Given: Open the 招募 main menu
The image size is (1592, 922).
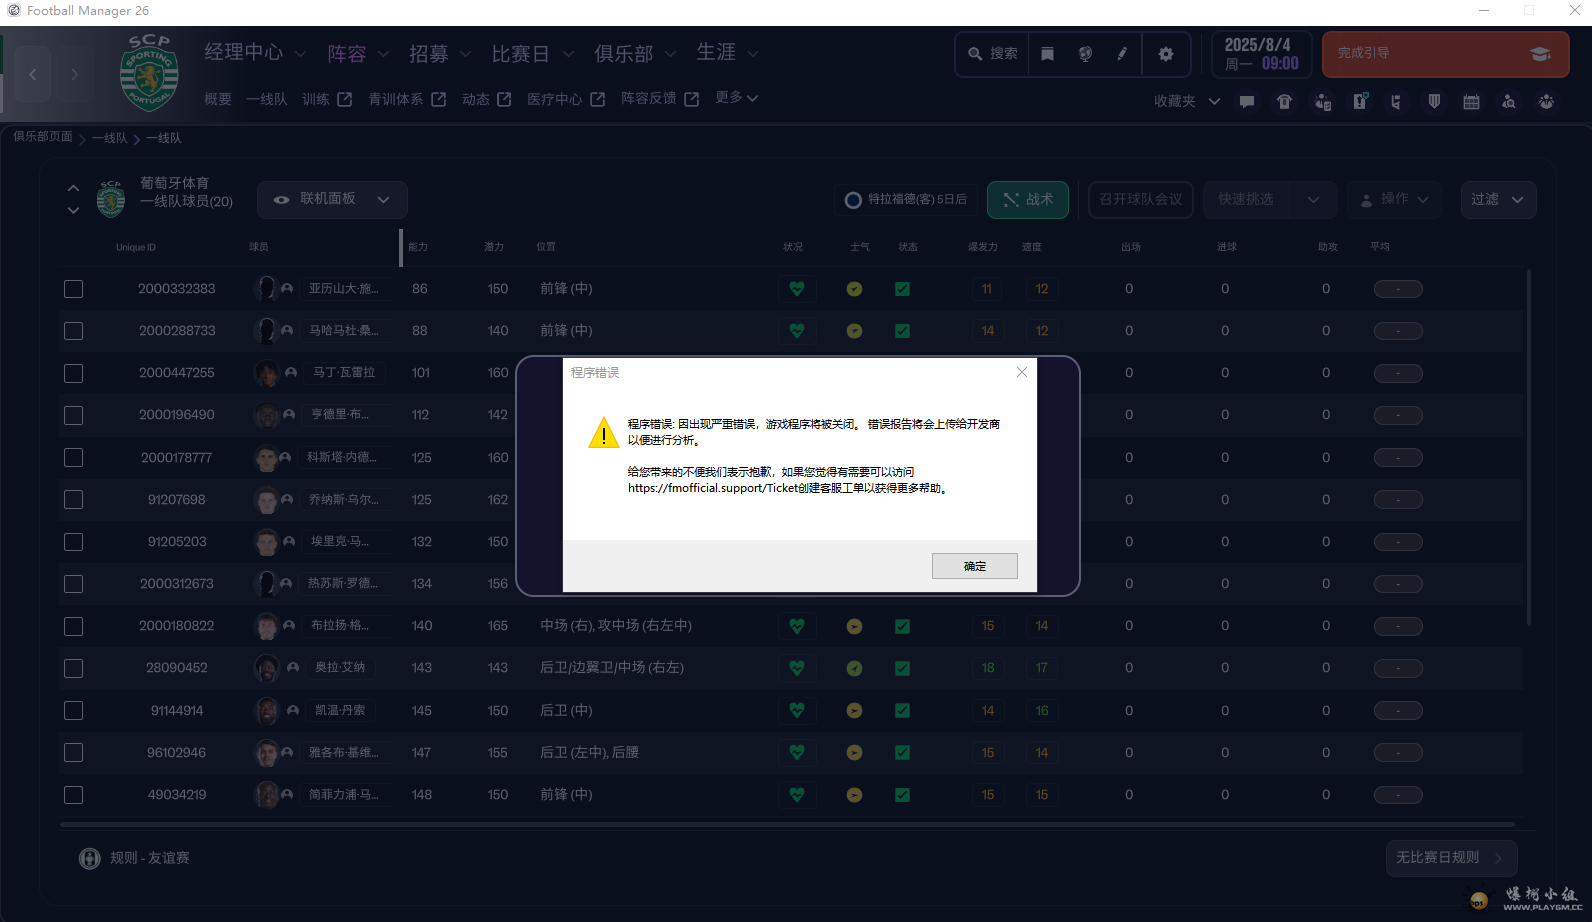Looking at the screenshot, I should pos(429,54).
